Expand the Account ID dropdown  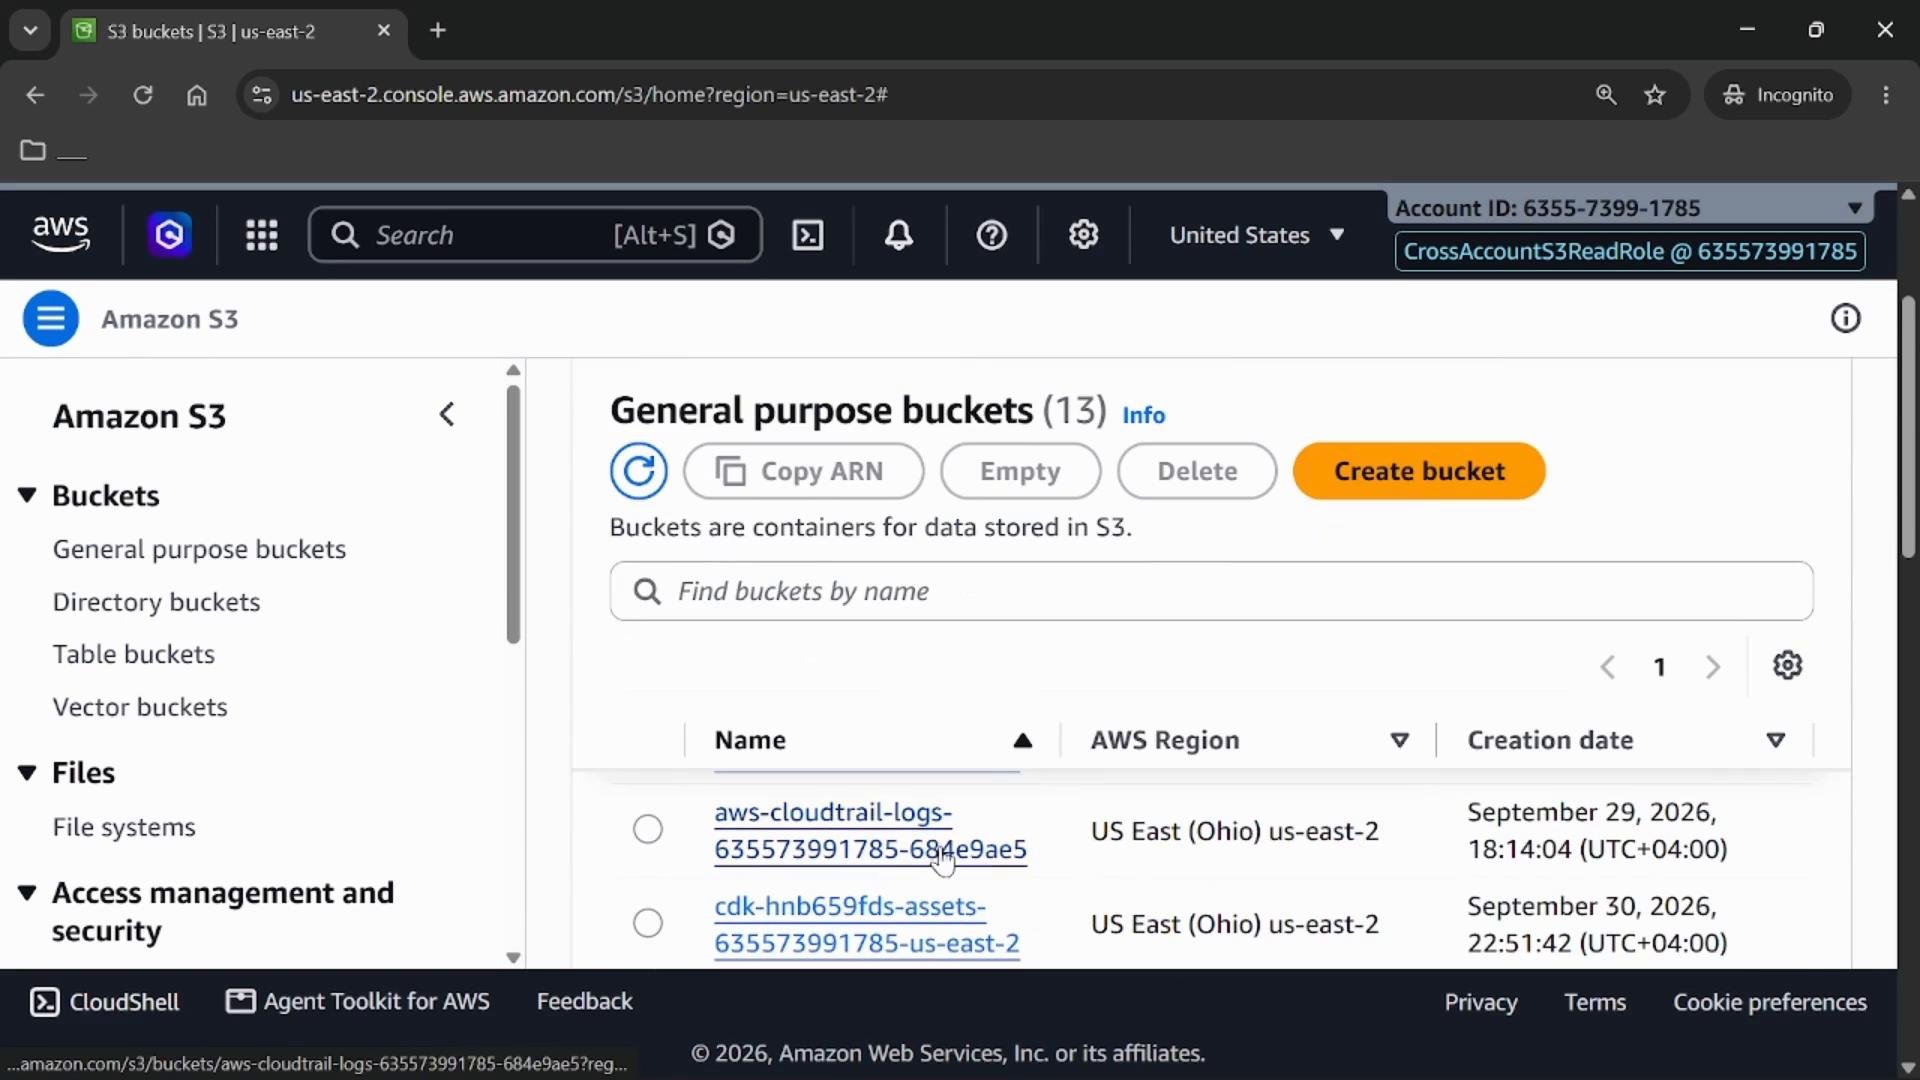click(1630, 208)
